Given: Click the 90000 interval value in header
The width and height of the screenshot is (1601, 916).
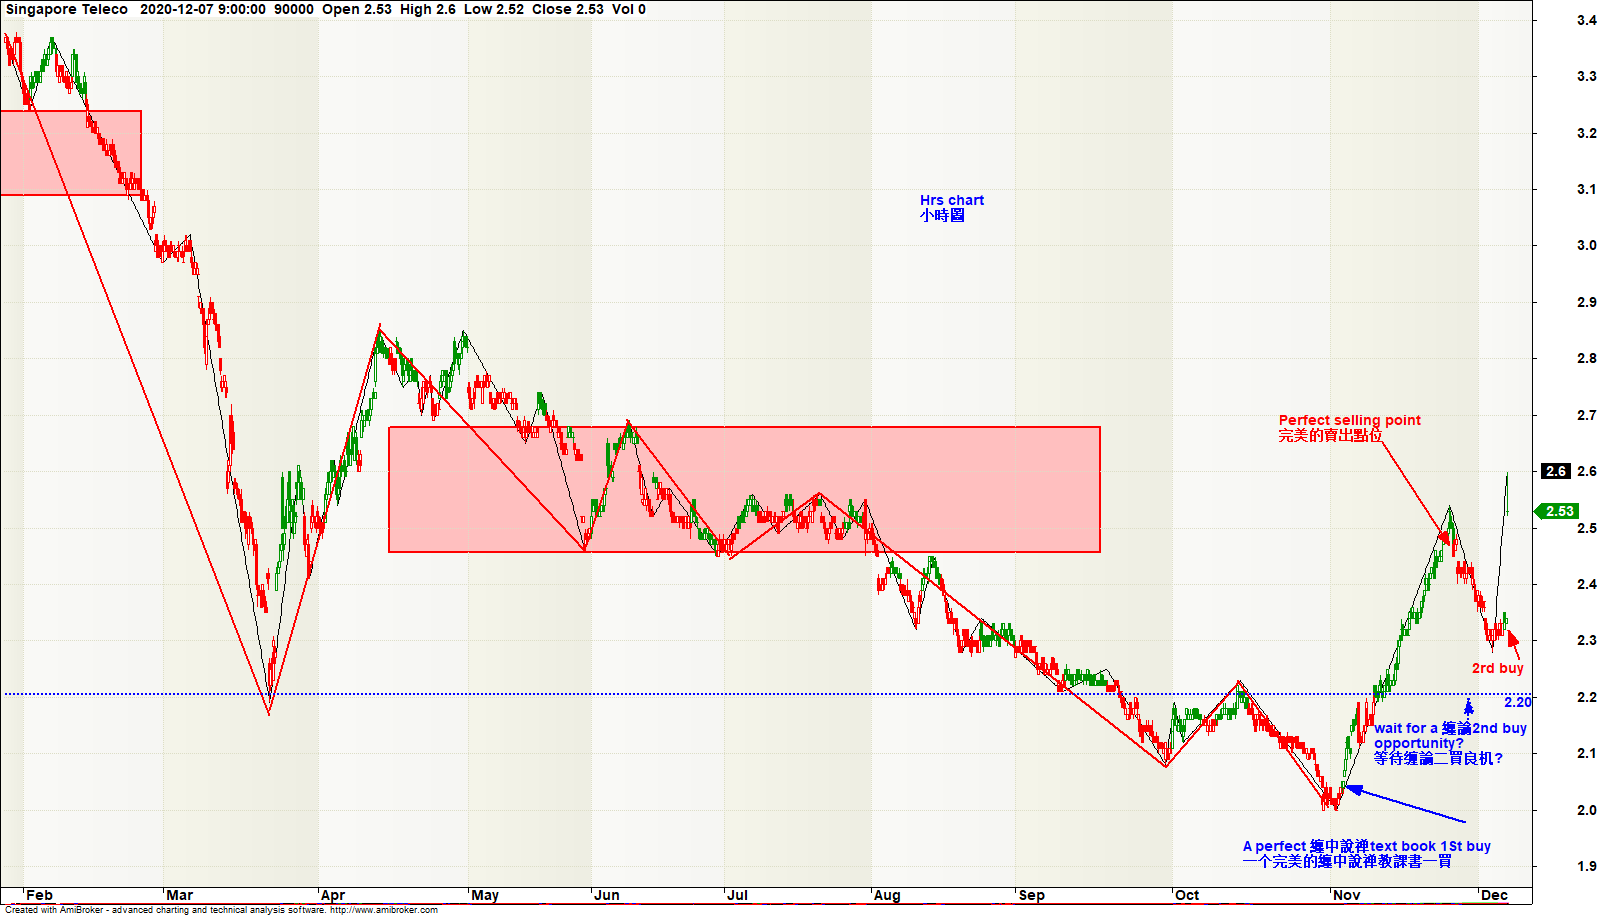Looking at the screenshot, I should click(x=294, y=9).
